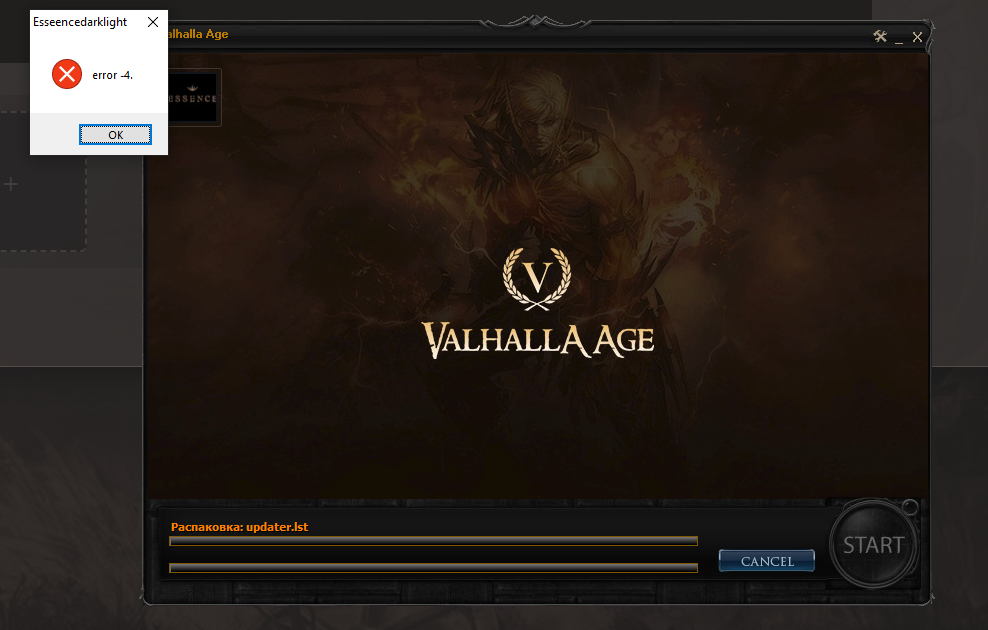Click the Esseencedarklight dialog title
988x630 pixels.
pyautogui.click(x=80, y=21)
